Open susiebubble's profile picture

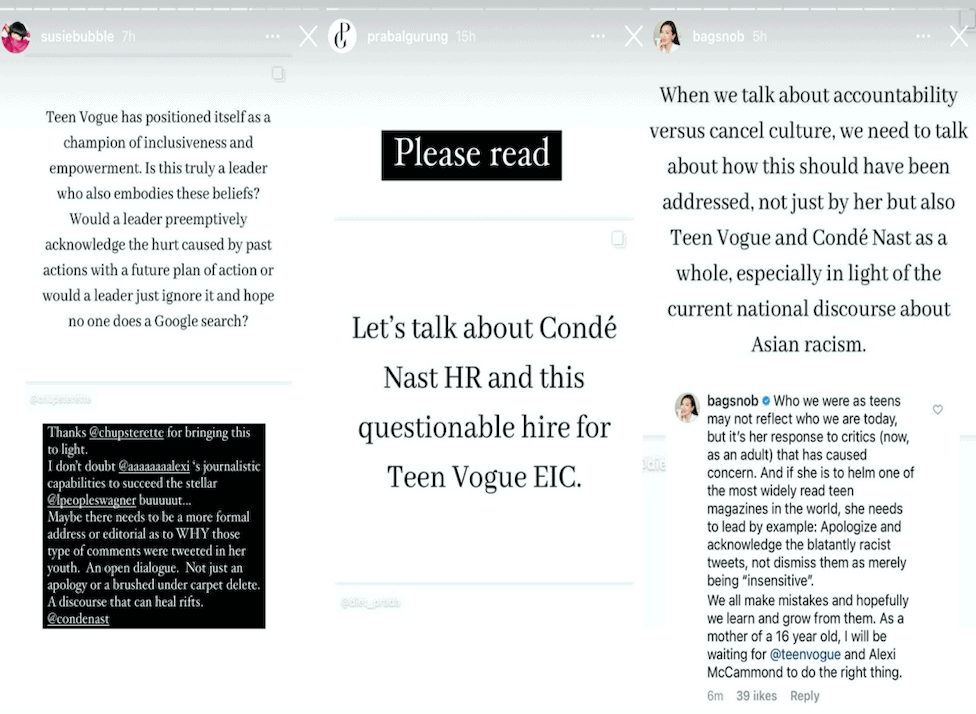(16, 37)
